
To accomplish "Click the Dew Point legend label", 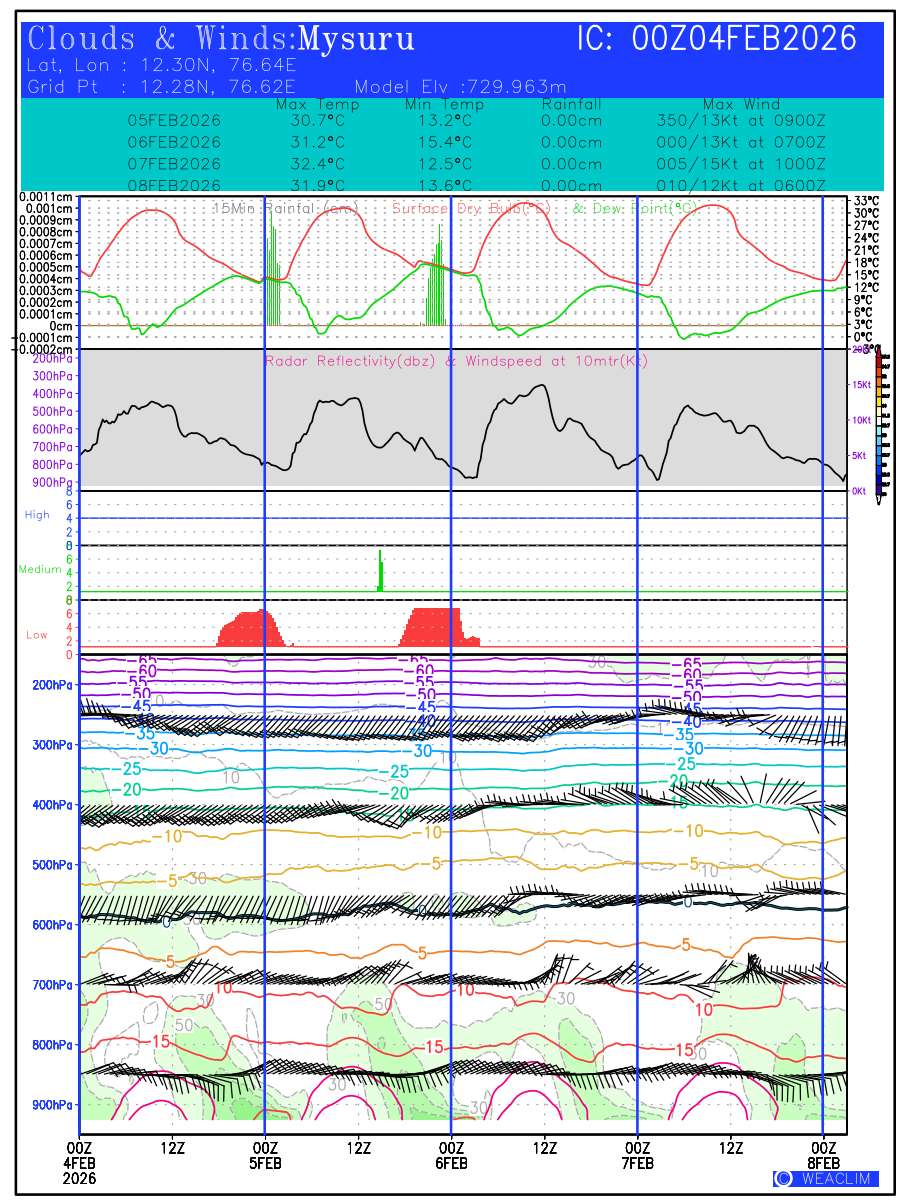I will pyautogui.click(x=634, y=208).
